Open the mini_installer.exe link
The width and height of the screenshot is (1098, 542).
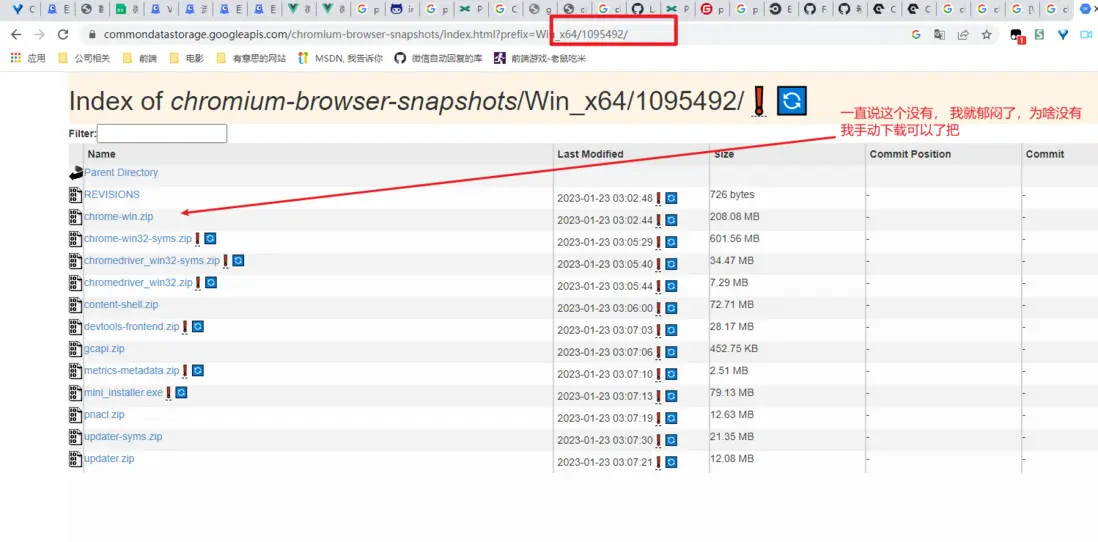[123, 392]
